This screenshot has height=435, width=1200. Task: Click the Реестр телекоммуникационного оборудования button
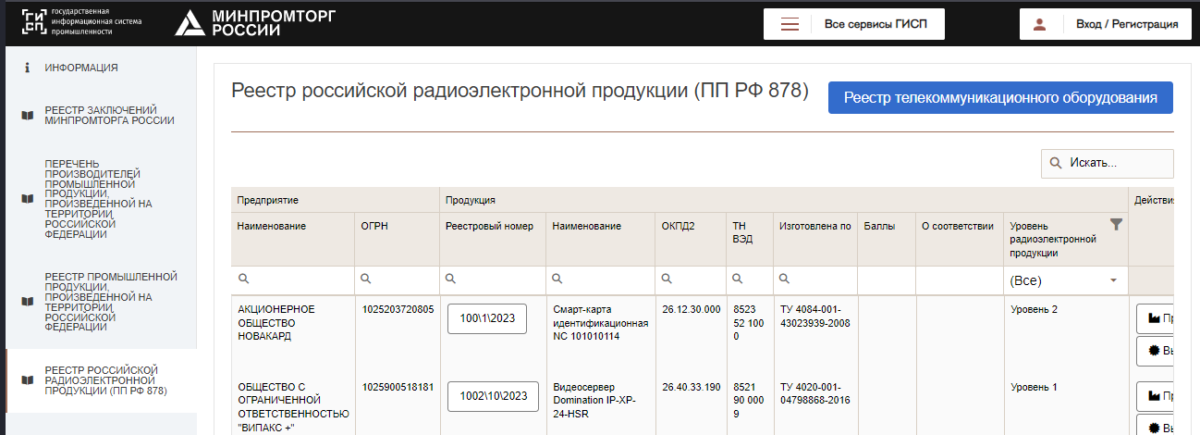(1000, 98)
